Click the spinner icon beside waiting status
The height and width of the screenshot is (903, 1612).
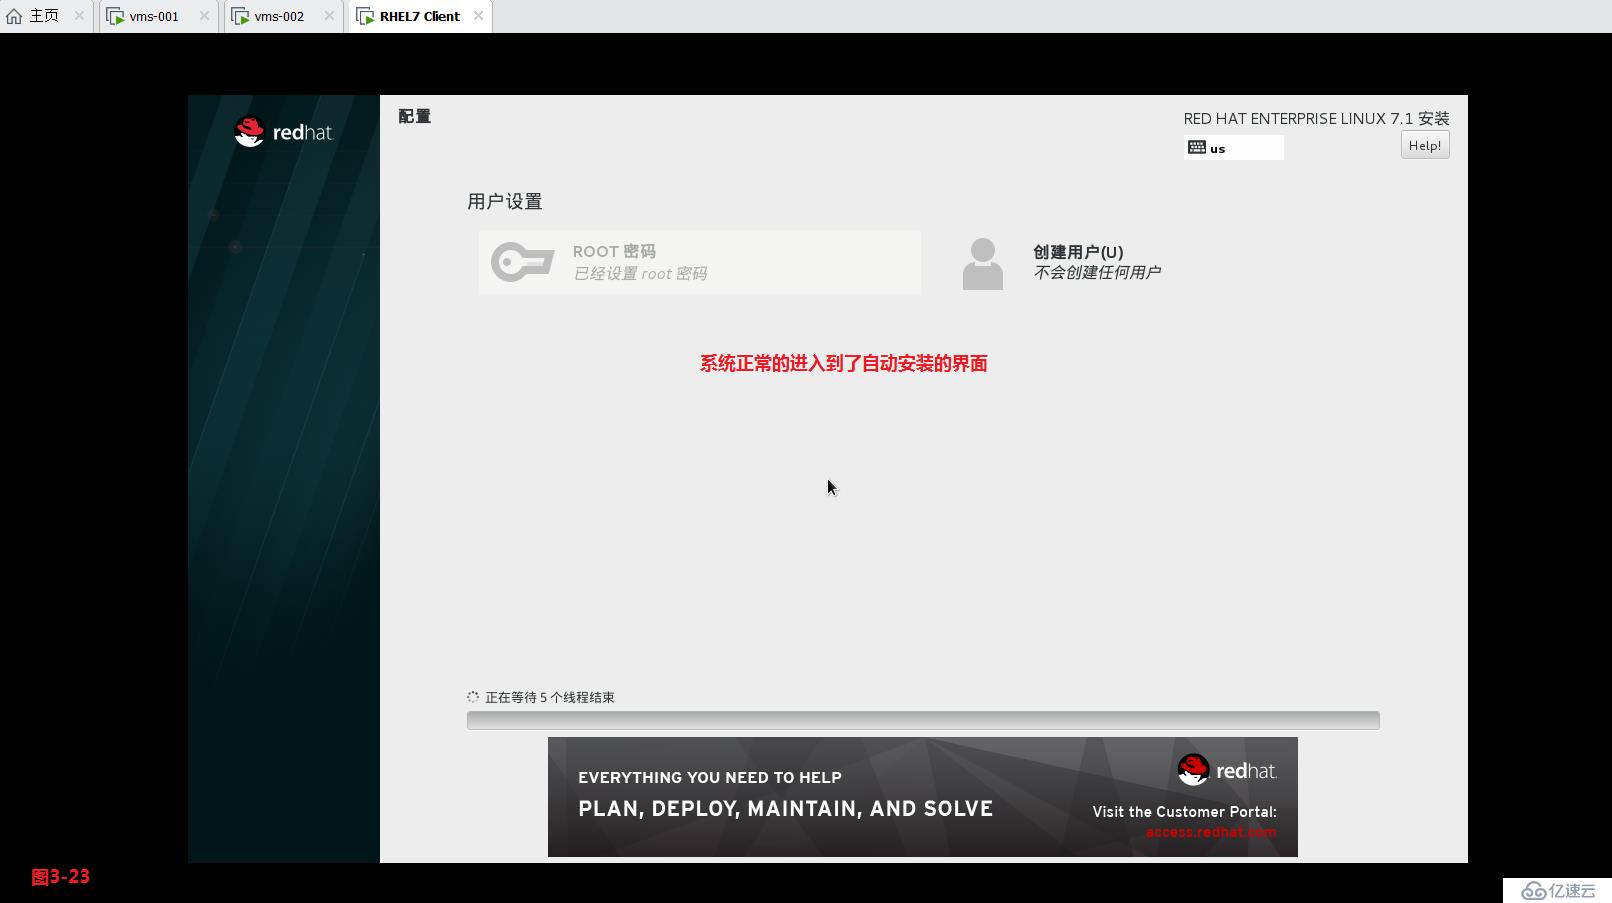pos(473,697)
